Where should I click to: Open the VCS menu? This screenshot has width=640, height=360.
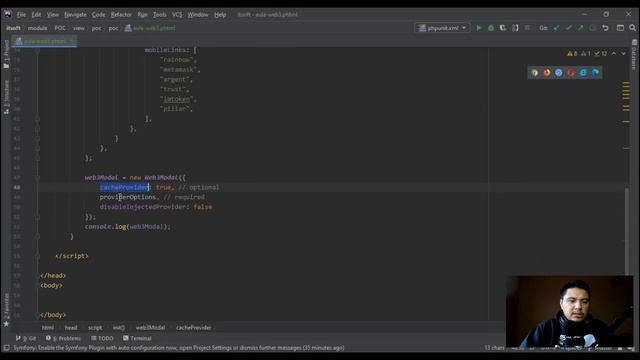point(177,15)
